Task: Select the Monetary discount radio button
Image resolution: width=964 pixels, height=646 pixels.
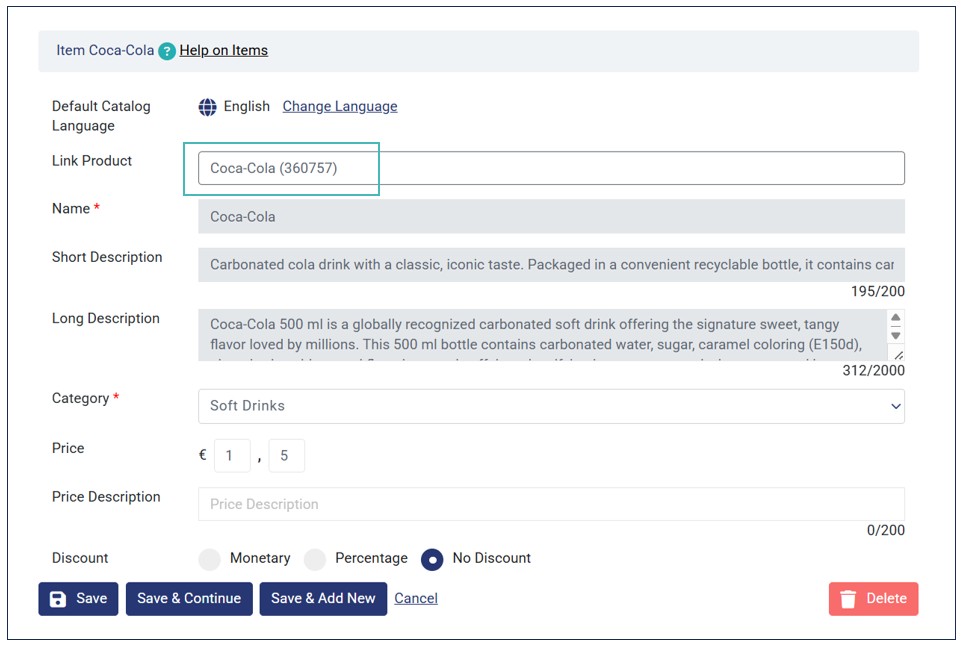Action: point(209,559)
